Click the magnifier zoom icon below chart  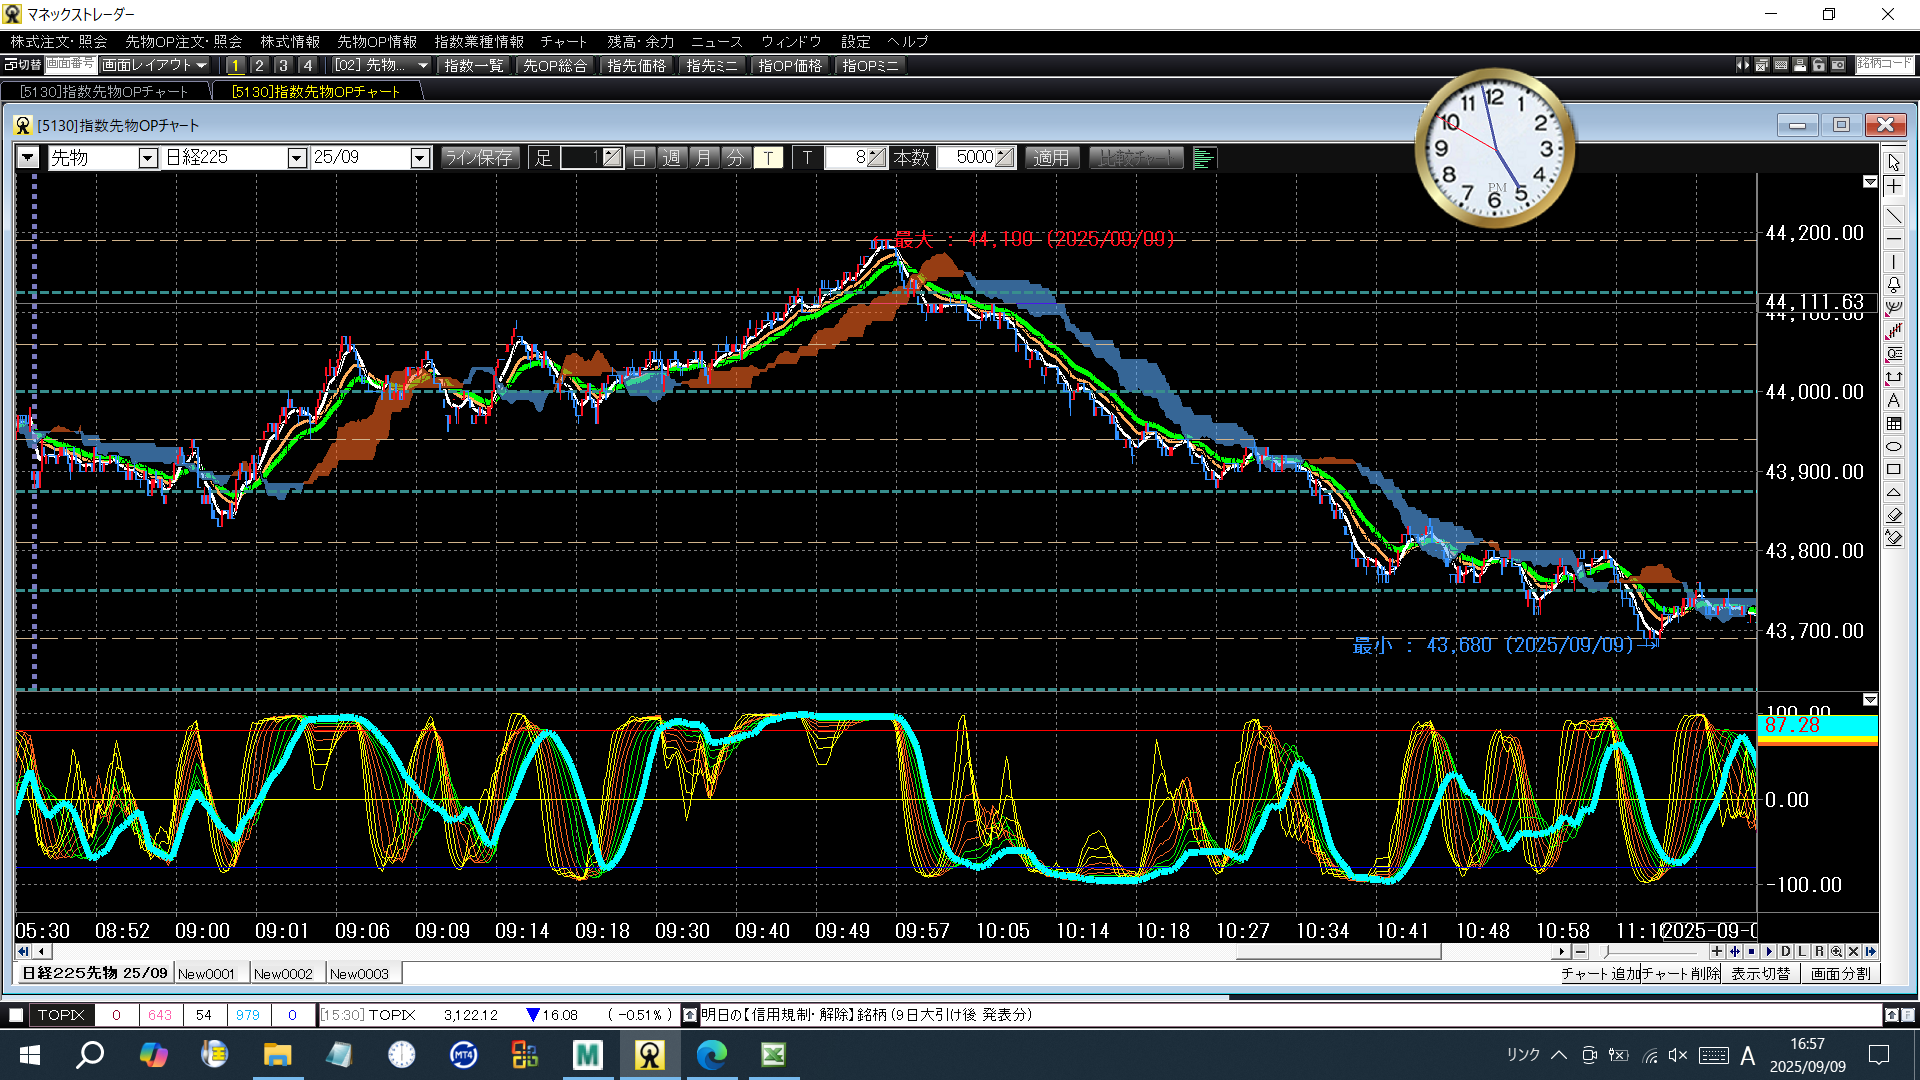coord(1836,952)
